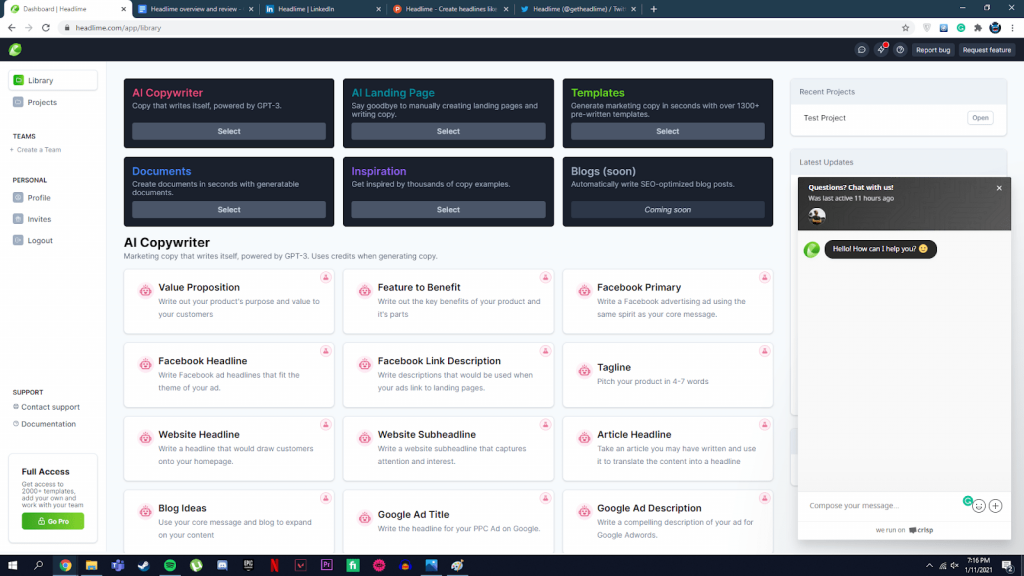Open Windows Start menu
1024x576 pixels.
(12, 566)
